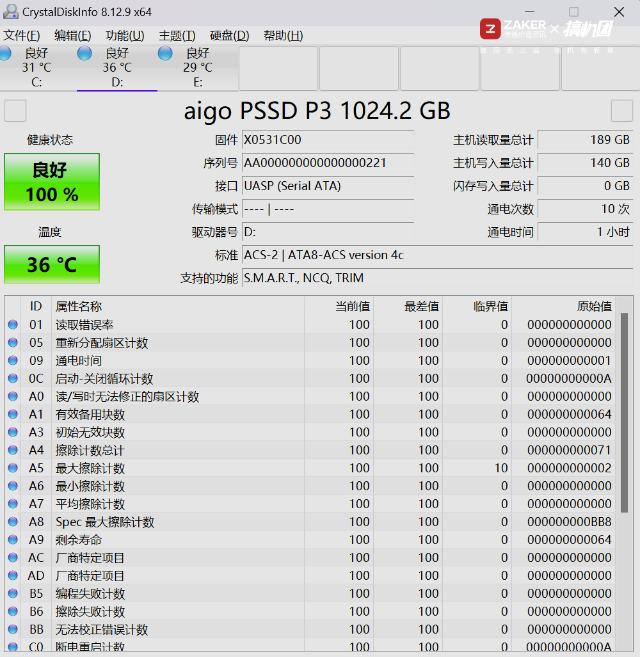Click the 良好 100 % health status button
The width and height of the screenshot is (640, 657).
coord(52,182)
